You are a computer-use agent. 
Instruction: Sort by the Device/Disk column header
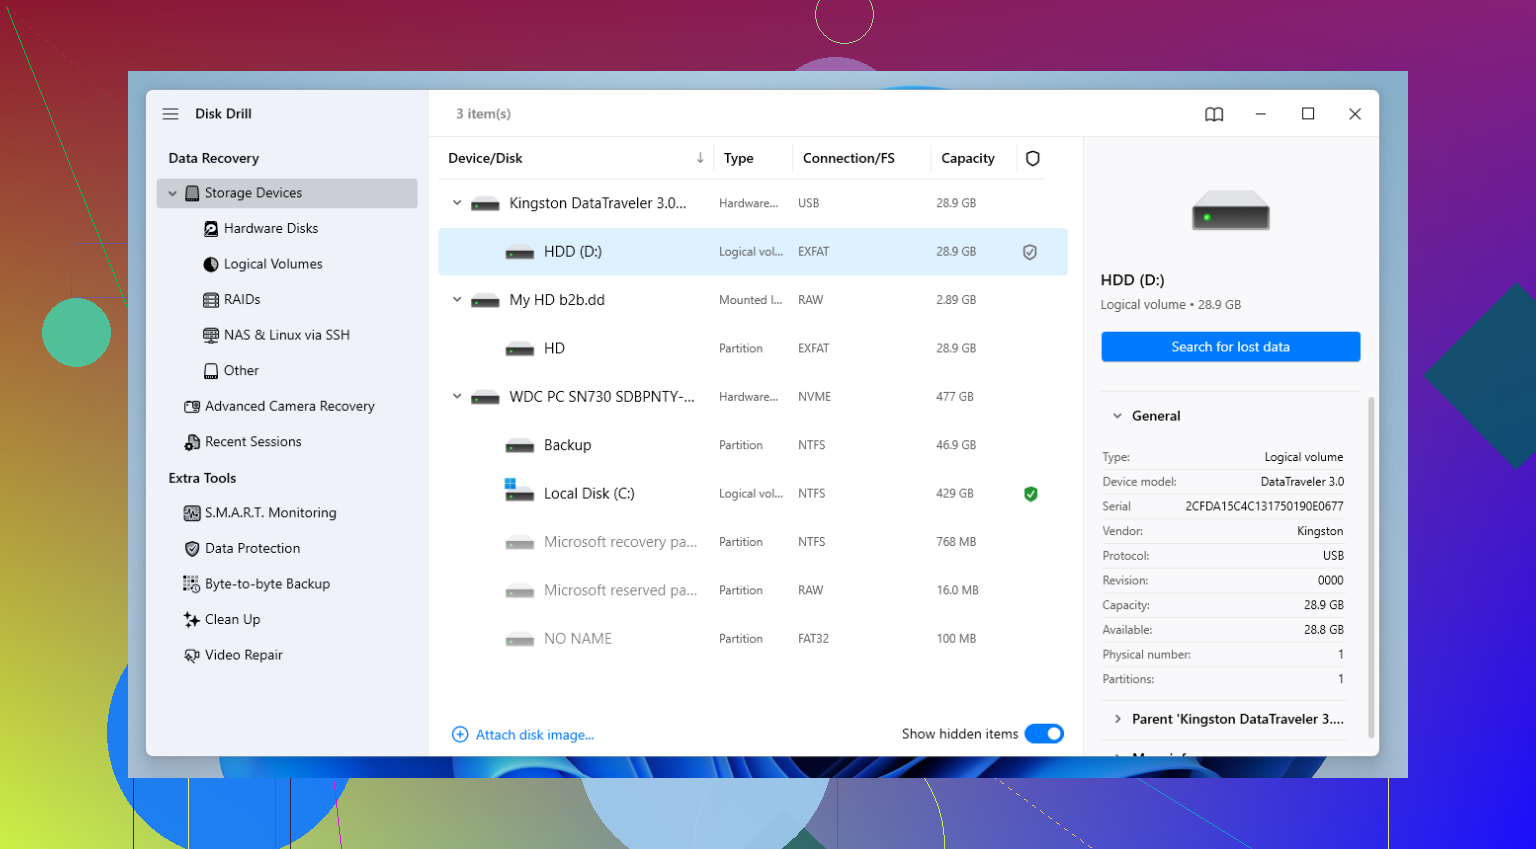click(x=485, y=158)
